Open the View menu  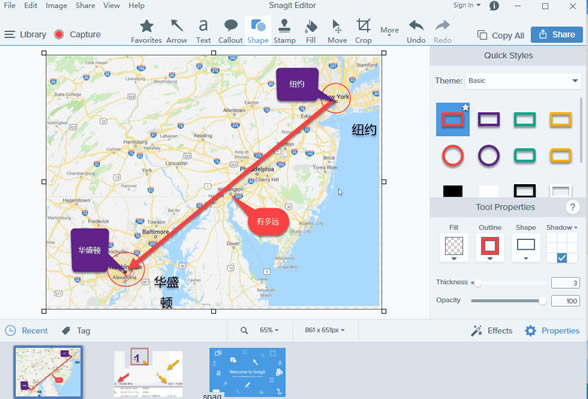111,5
